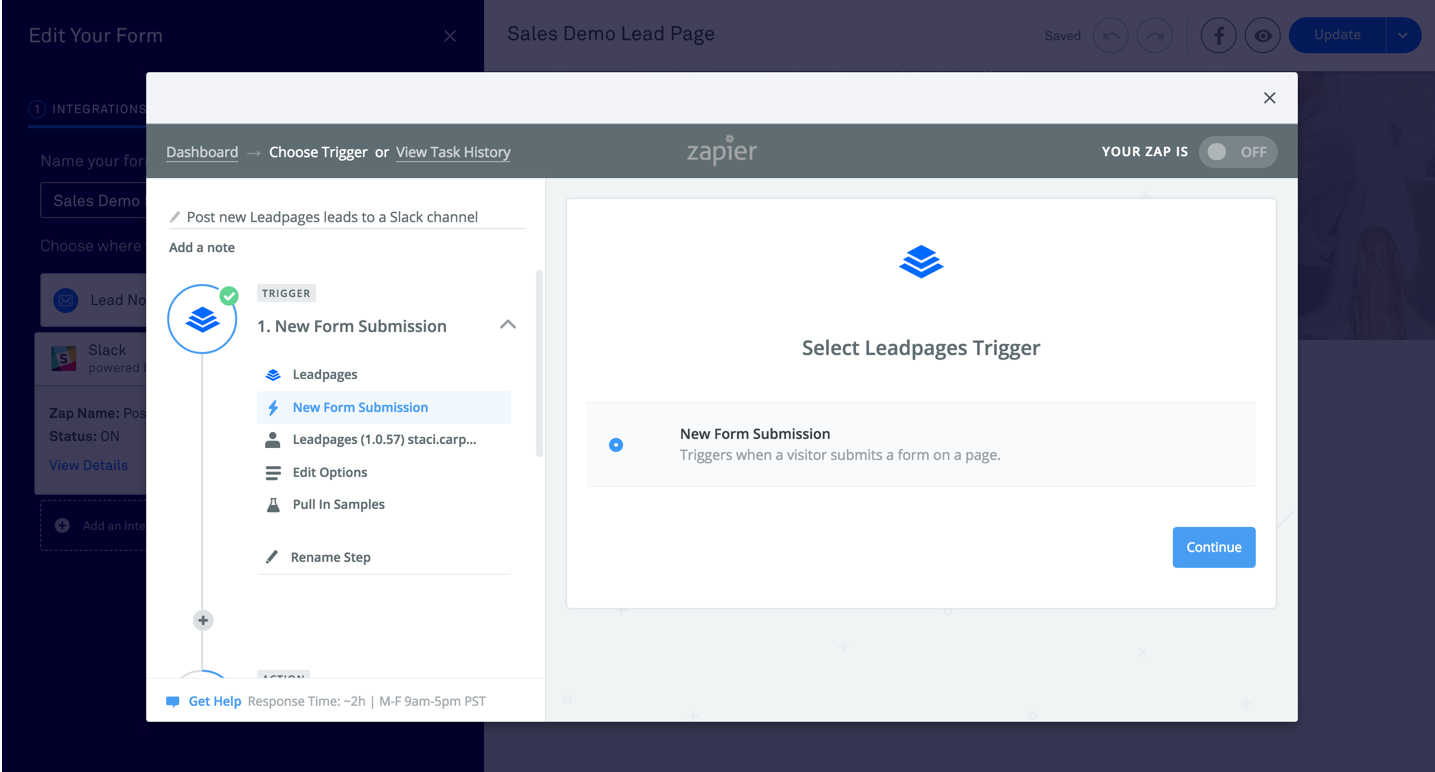This screenshot has height=772, width=1435.
Task: Click the Slack integration icon
Action: coord(64,358)
